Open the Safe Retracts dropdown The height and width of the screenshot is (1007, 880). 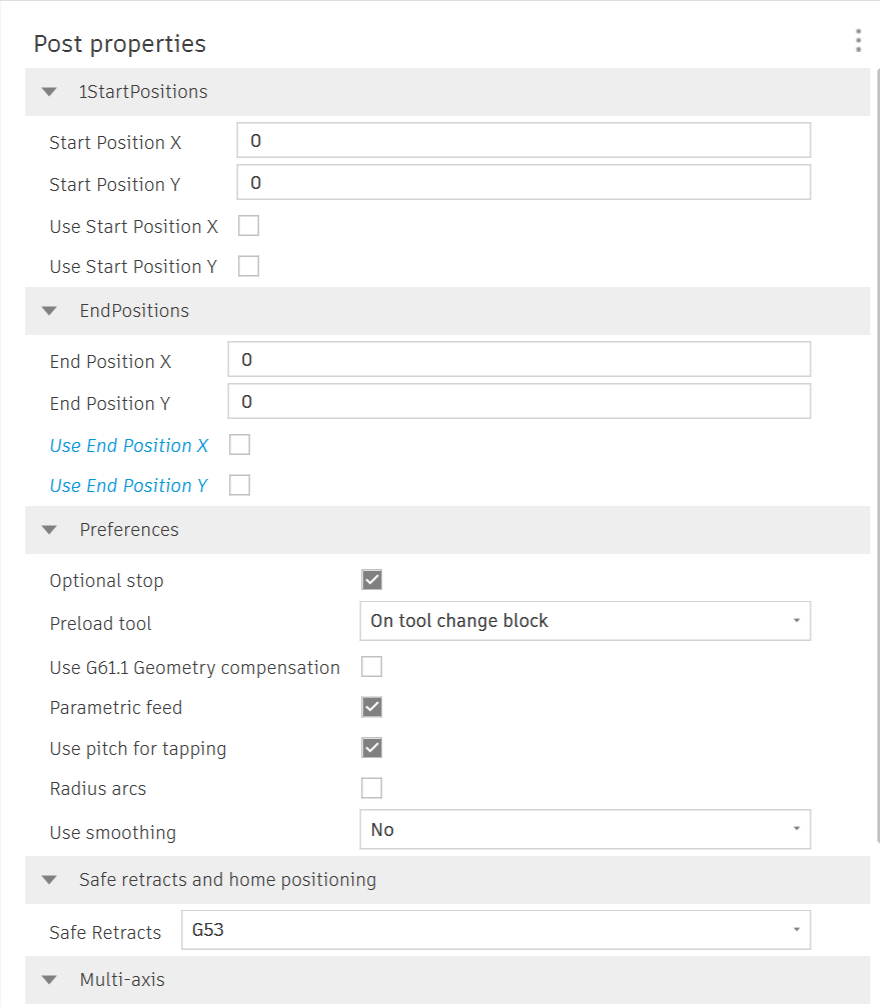495,929
